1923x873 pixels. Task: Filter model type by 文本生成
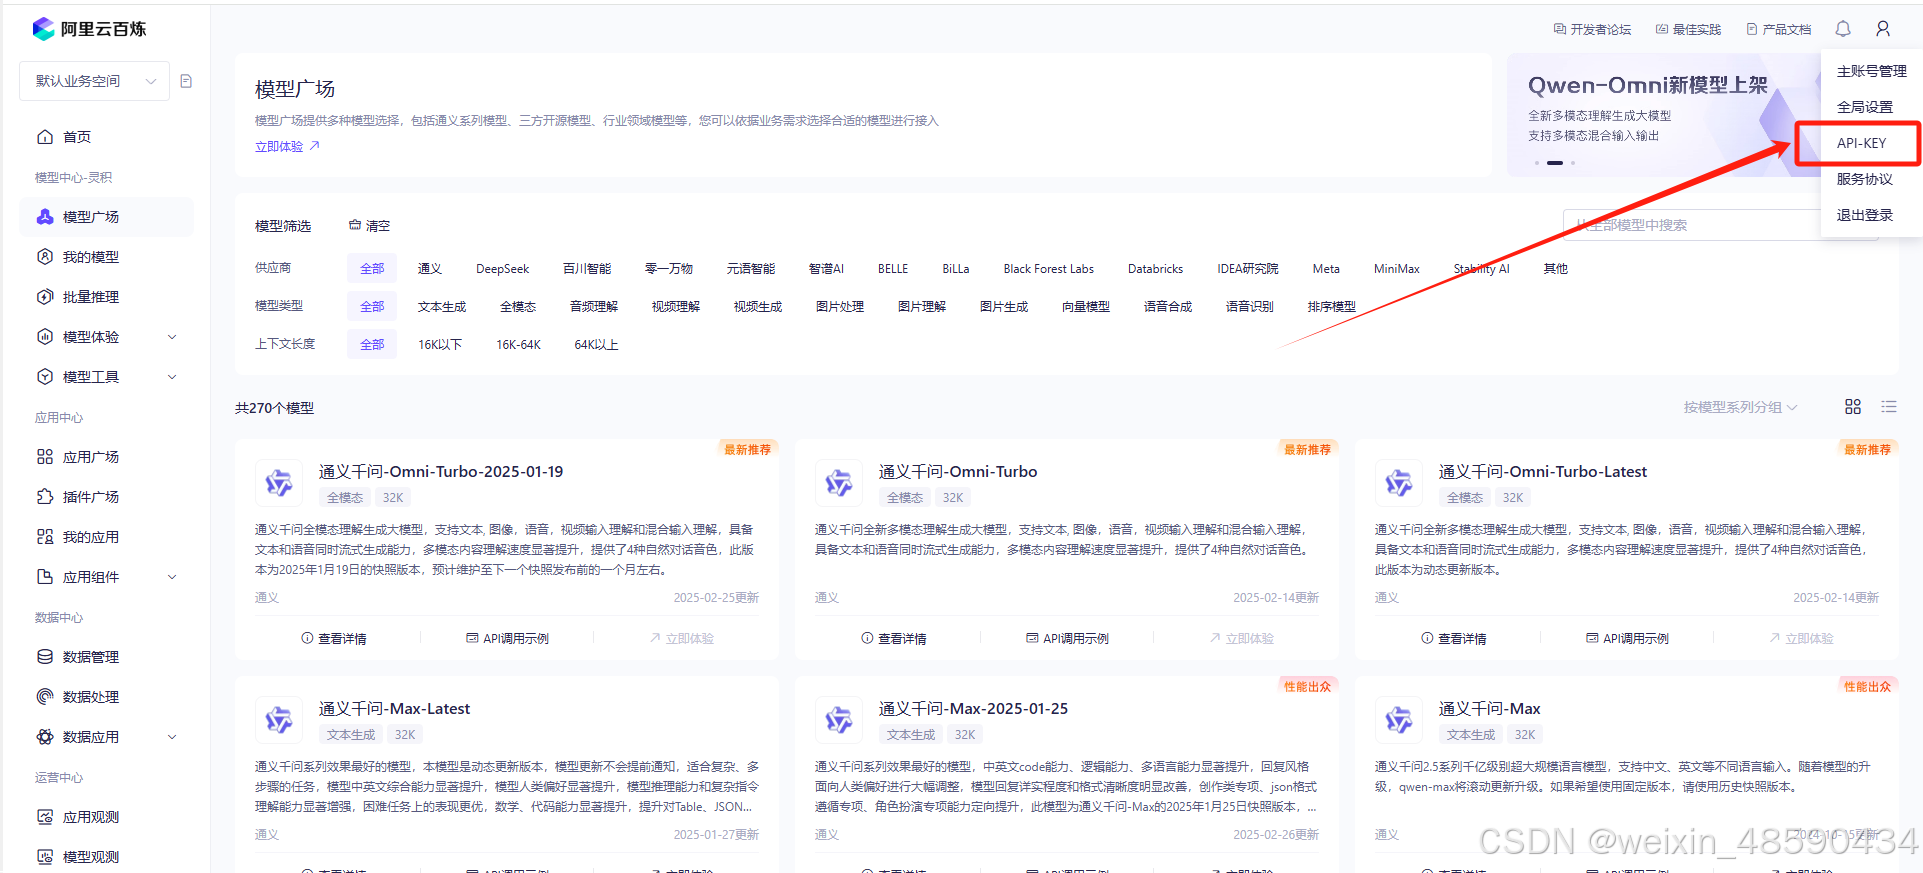click(x=442, y=307)
